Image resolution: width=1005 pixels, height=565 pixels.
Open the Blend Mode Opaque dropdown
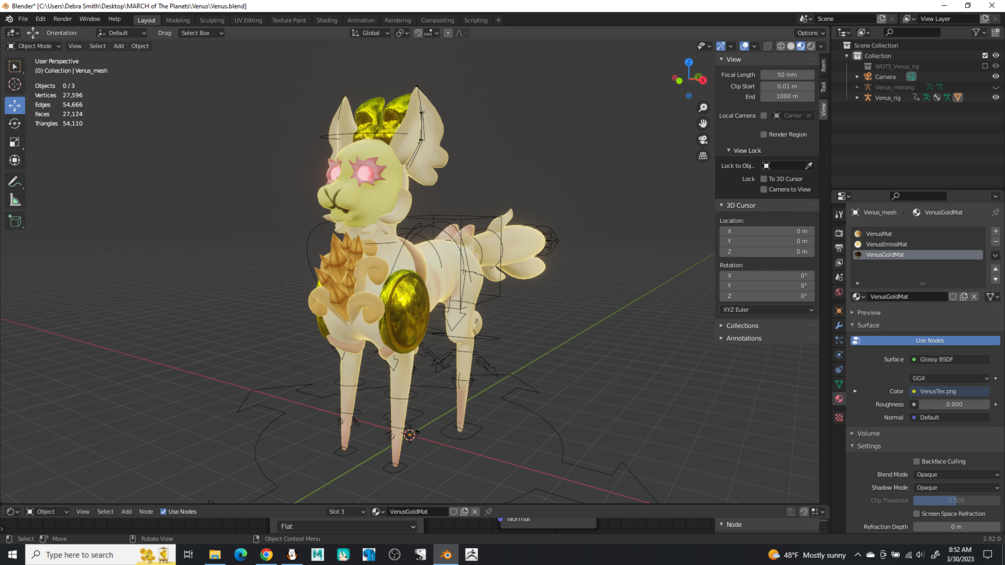click(956, 475)
